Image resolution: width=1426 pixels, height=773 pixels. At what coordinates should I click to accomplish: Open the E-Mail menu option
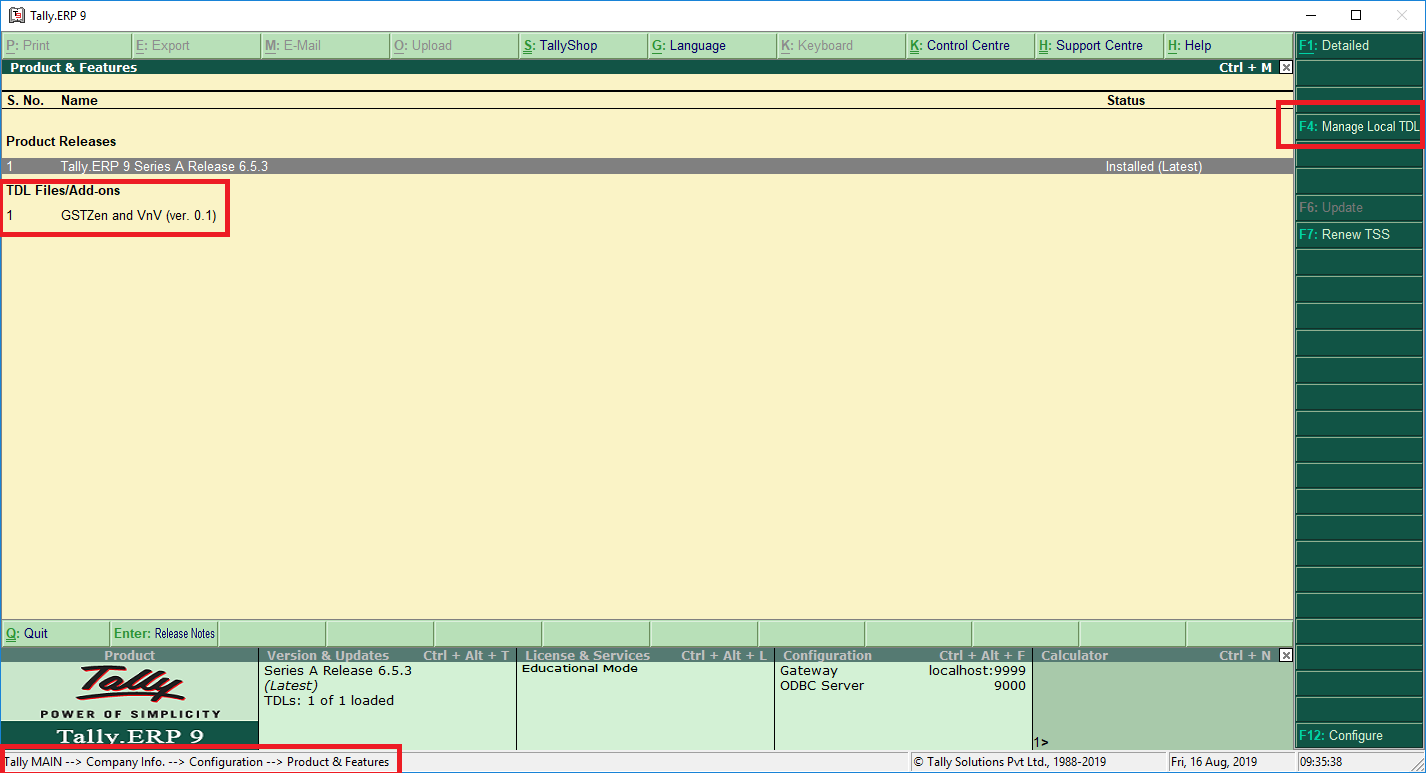tap(325, 45)
